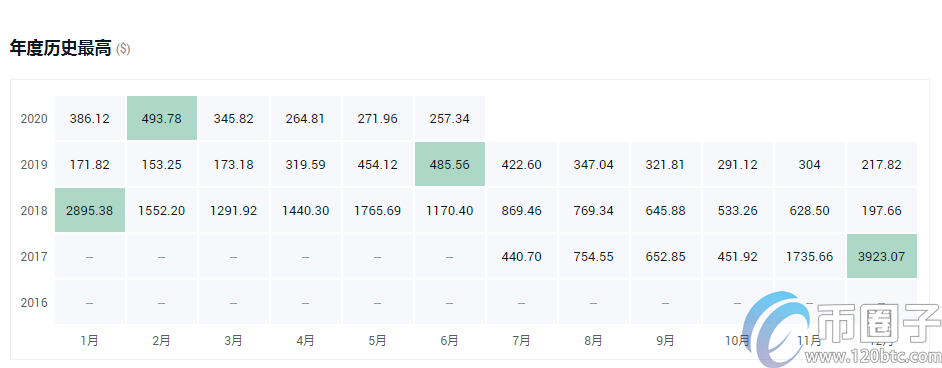
Task: Click the 年度历史最高 heading
Action: 61,49
